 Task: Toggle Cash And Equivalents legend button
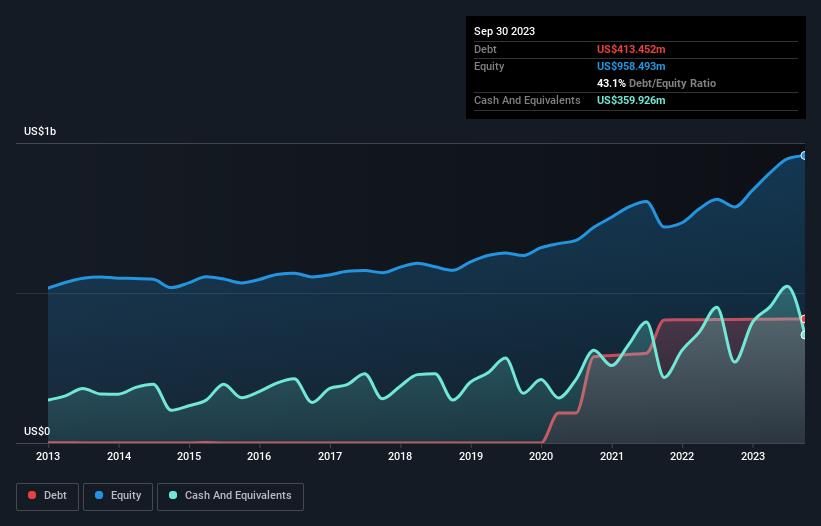230,496
